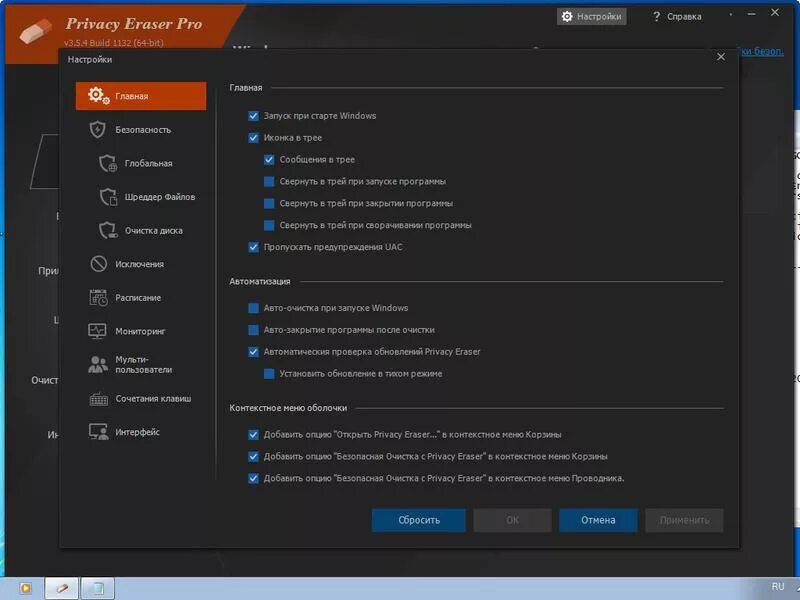Viewport: 800px width, 600px height.
Task: Click the eraser logo in Privacy Eraser header
Action: tap(36, 31)
